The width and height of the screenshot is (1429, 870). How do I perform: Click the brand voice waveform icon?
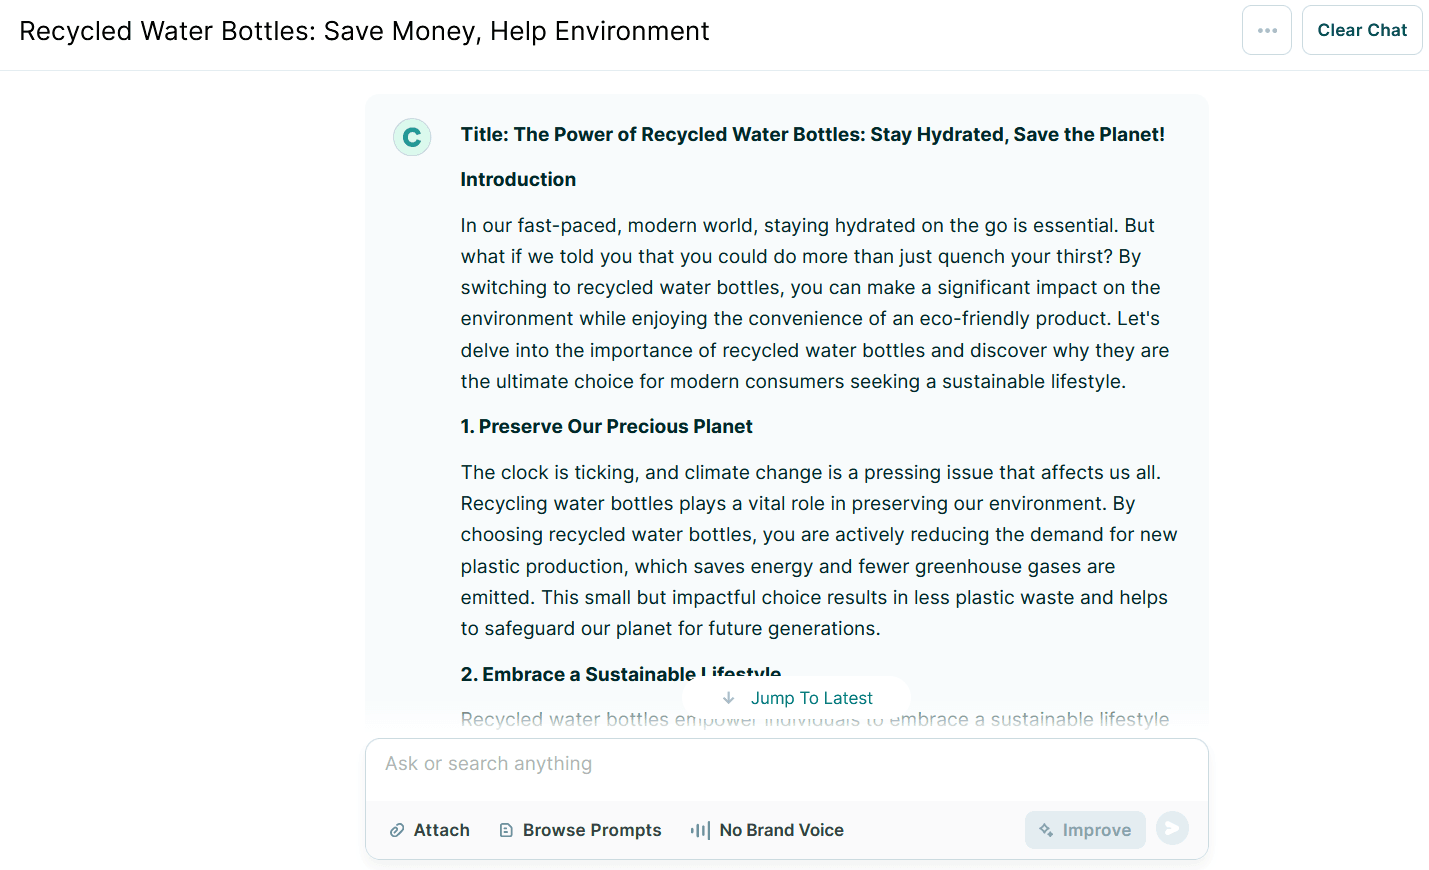pyautogui.click(x=700, y=830)
